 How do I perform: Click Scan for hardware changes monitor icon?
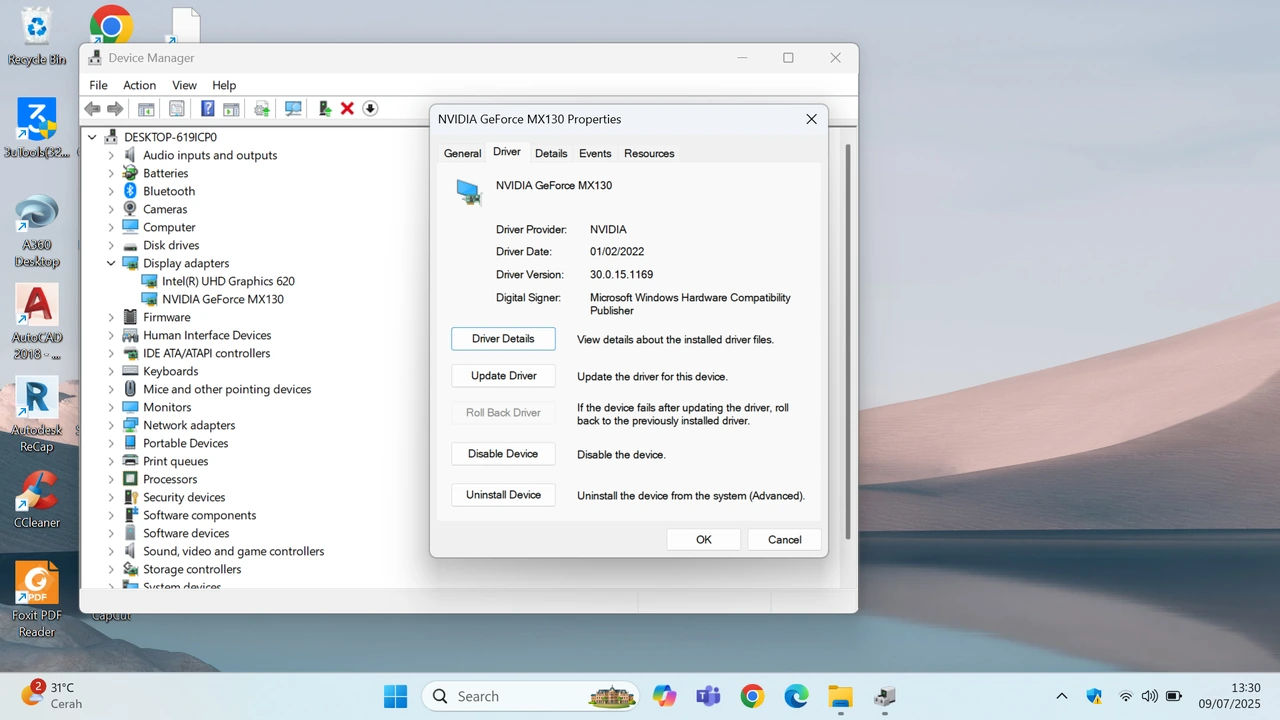[293, 108]
